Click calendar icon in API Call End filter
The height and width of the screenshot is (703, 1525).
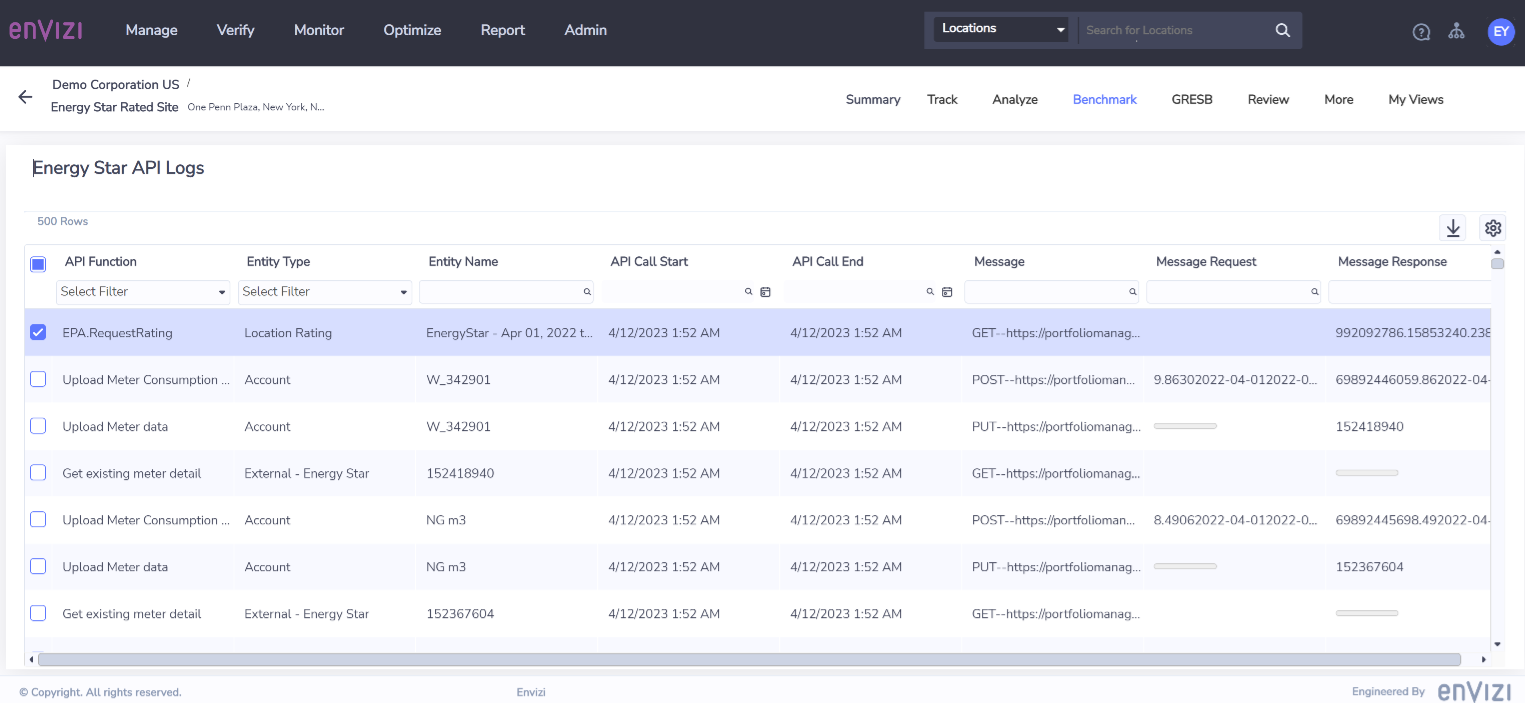947,292
